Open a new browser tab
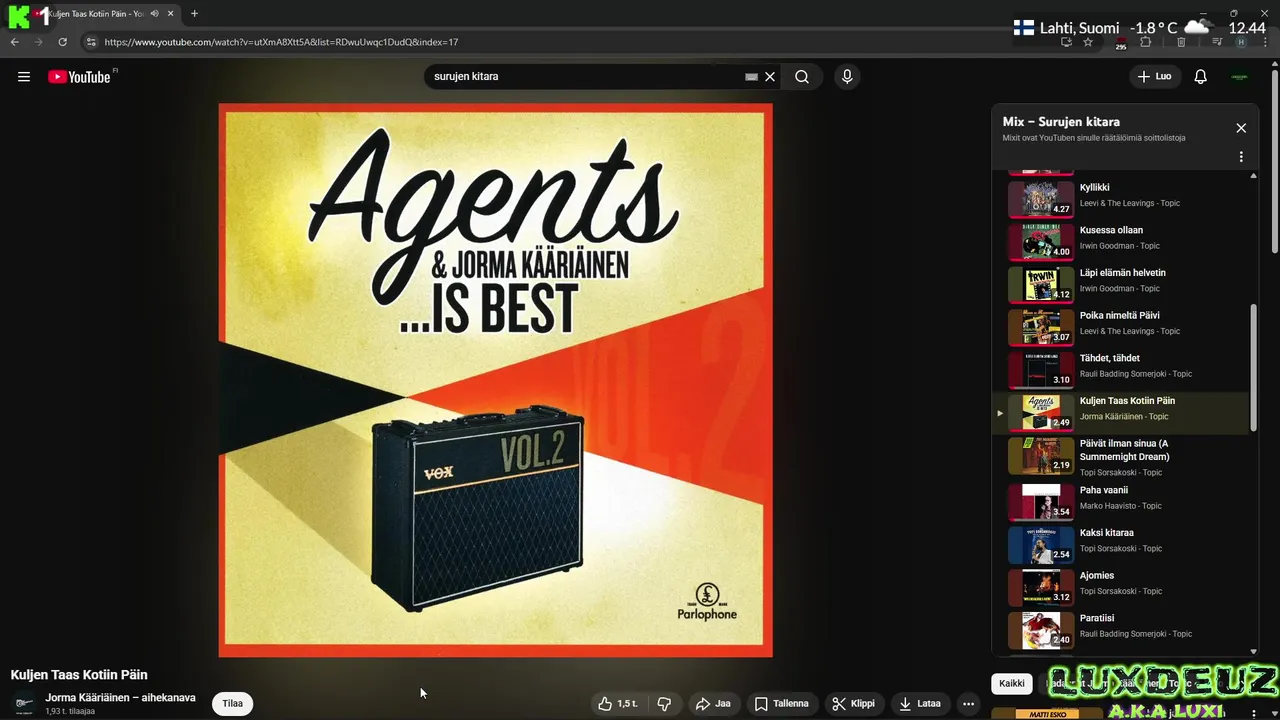Screen dimensions: 1280x720 click(x=194, y=13)
